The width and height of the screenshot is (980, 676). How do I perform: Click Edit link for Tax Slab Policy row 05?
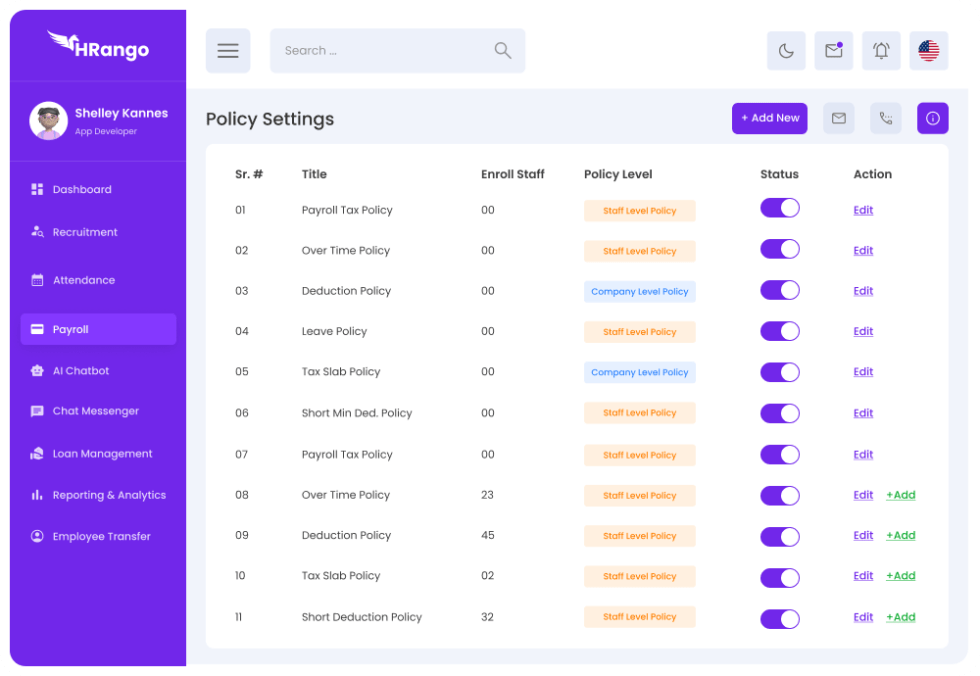(x=863, y=372)
